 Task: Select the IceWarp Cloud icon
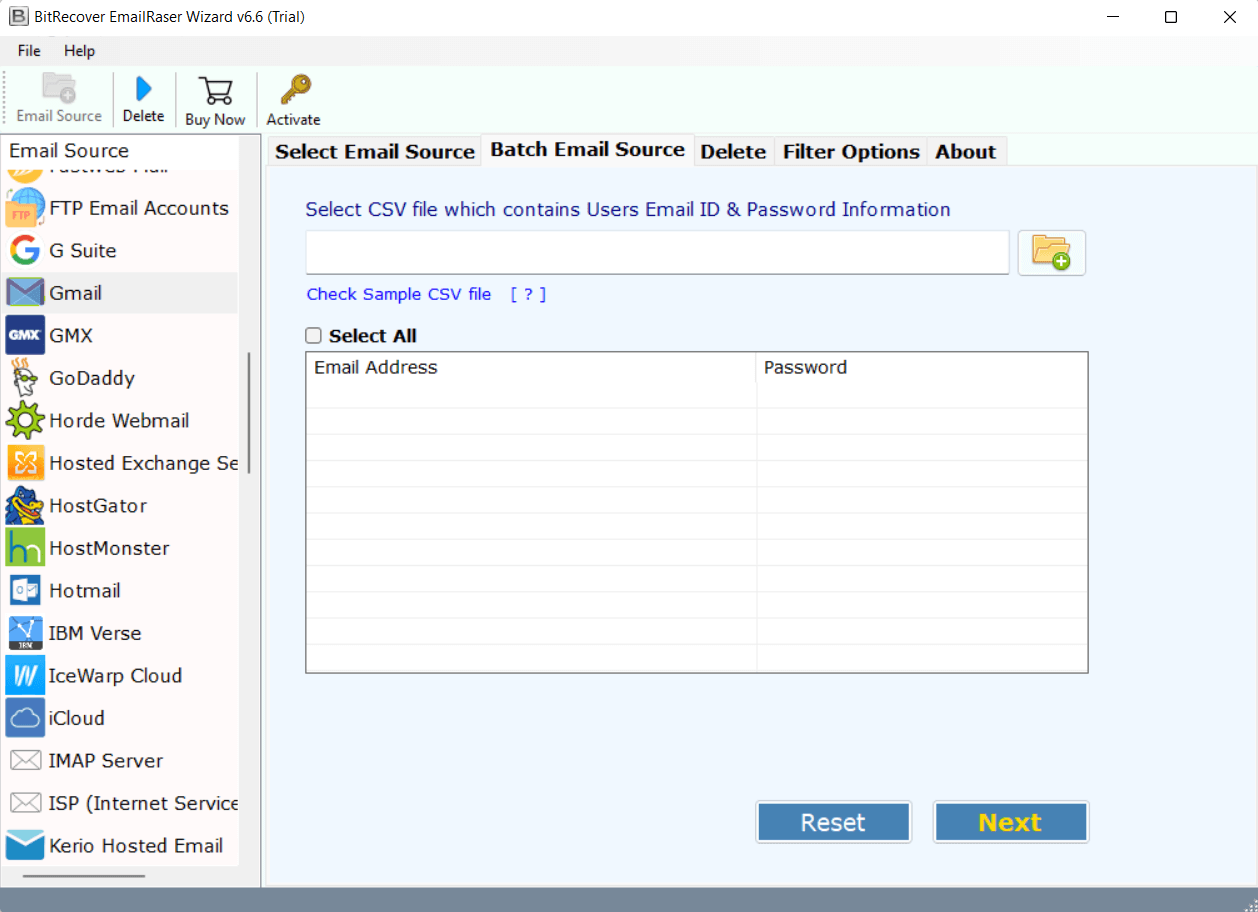[x=25, y=675]
